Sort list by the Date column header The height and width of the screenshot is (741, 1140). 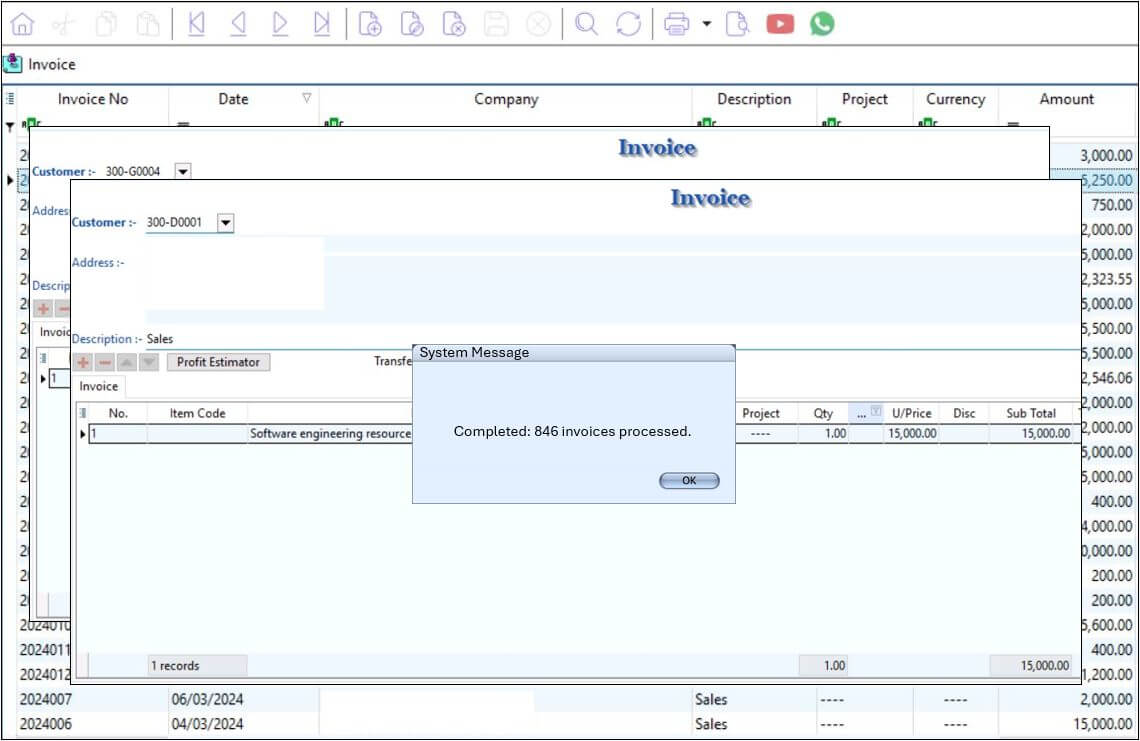point(233,99)
